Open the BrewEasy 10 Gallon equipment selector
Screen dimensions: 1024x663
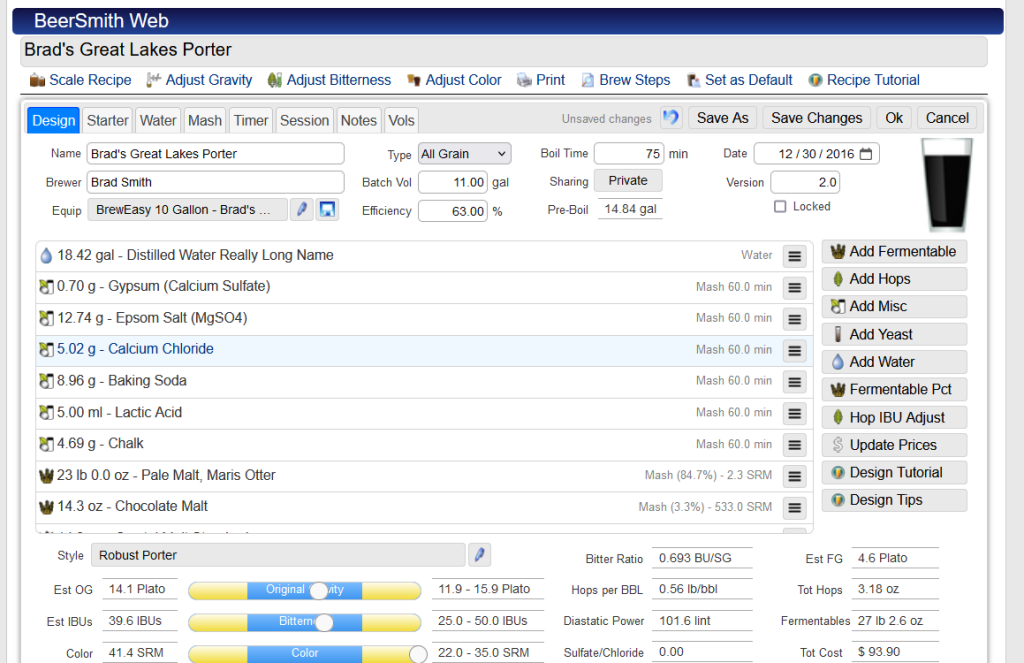click(x=187, y=210)
